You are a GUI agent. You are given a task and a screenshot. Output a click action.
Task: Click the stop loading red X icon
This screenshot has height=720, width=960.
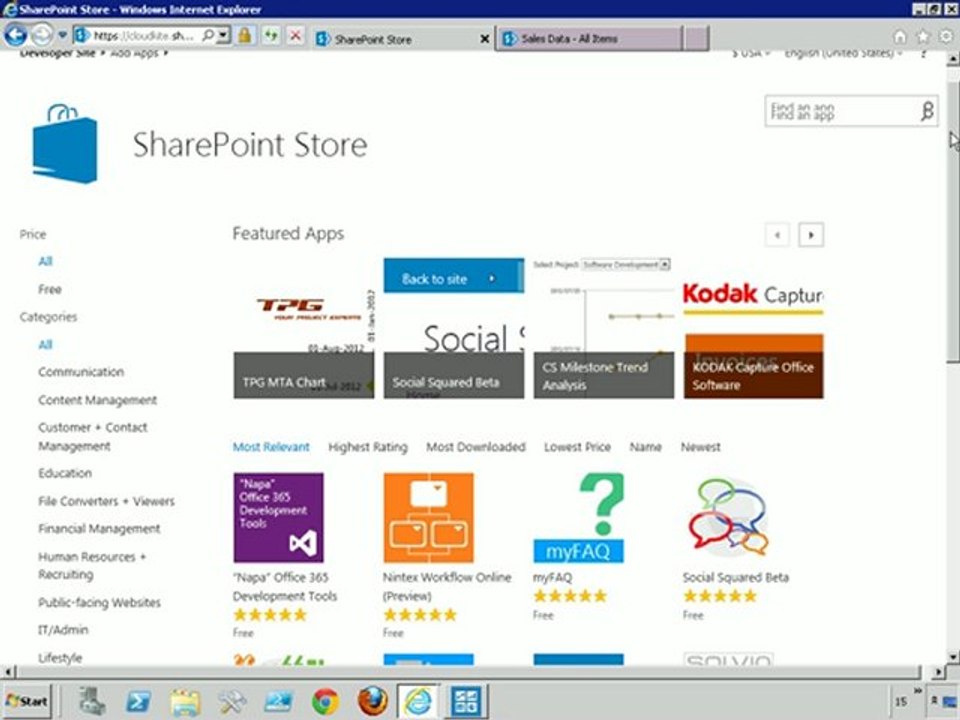[x=295, y=36]
